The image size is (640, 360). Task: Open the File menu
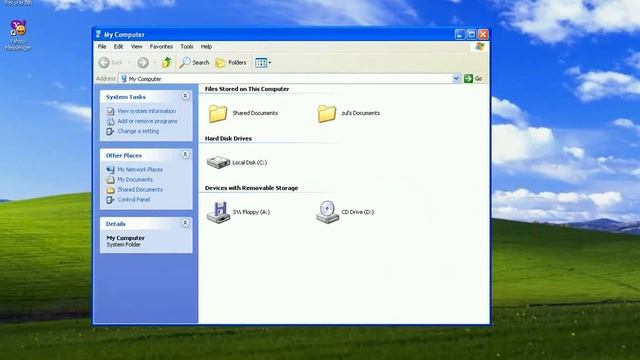click(x=102, y=47)
